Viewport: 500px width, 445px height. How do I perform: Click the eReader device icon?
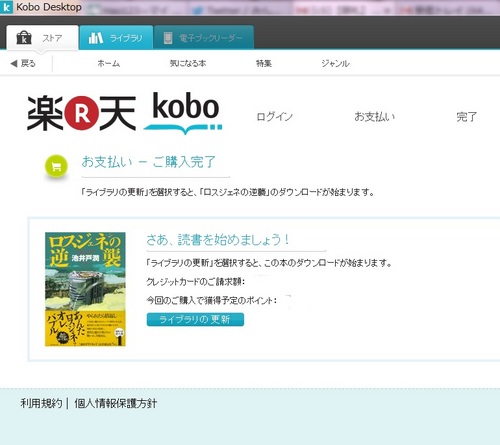point(168,38)
